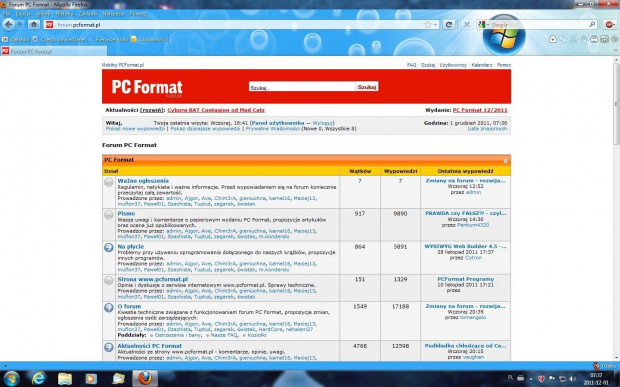Click the new-posts icon beside Aktualności PC Format

pos(109,347)
